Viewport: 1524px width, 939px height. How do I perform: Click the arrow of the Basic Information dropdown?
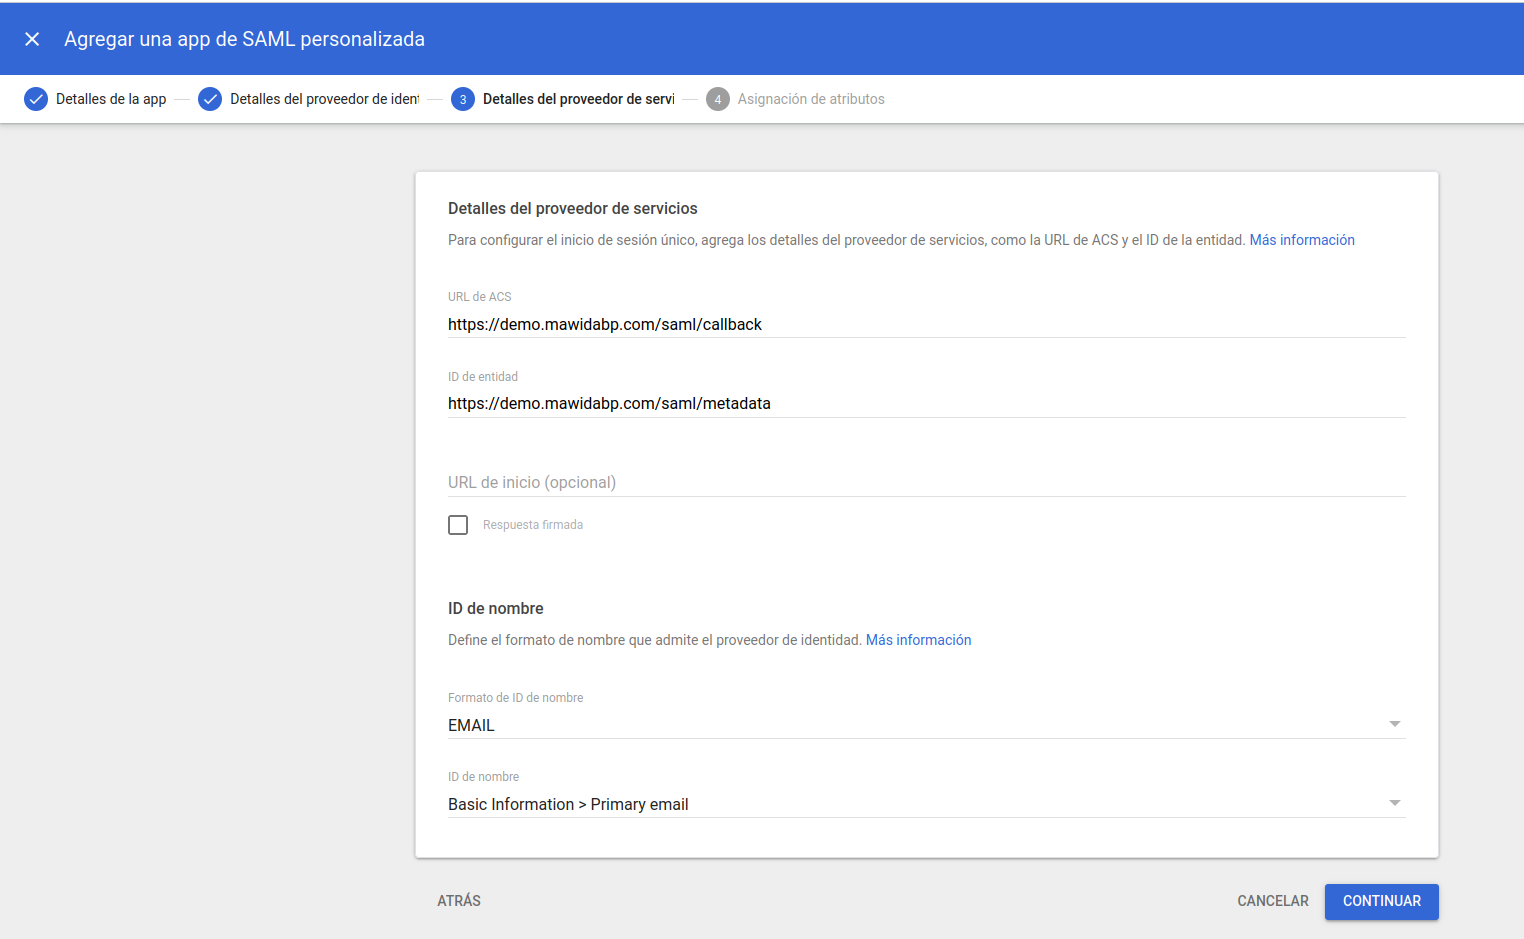[1395, 803]
